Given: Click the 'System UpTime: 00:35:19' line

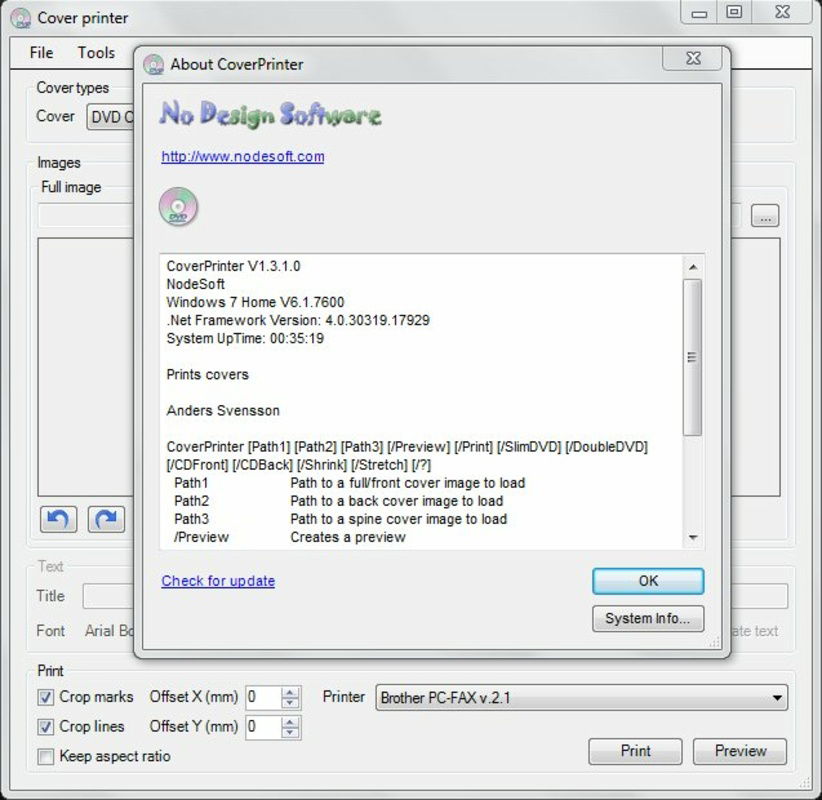Looking at the screenshot, I should click(245, 339).
